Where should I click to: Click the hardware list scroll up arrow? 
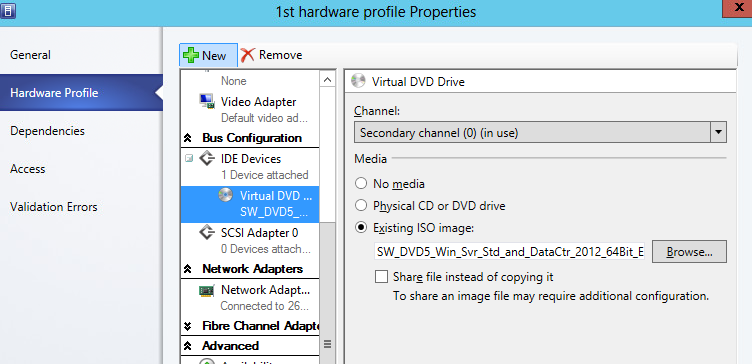tap(328, 80)
